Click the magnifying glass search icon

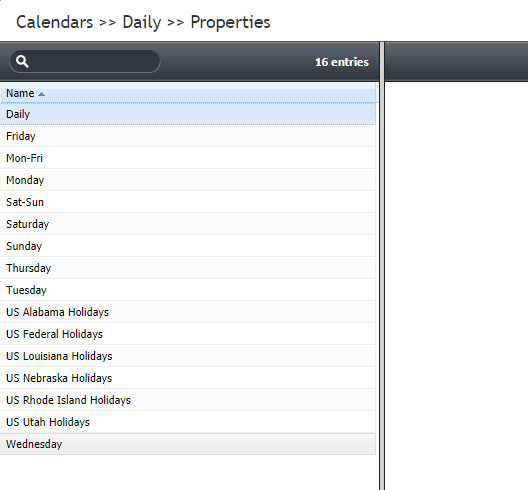click(x=22, y=61)
